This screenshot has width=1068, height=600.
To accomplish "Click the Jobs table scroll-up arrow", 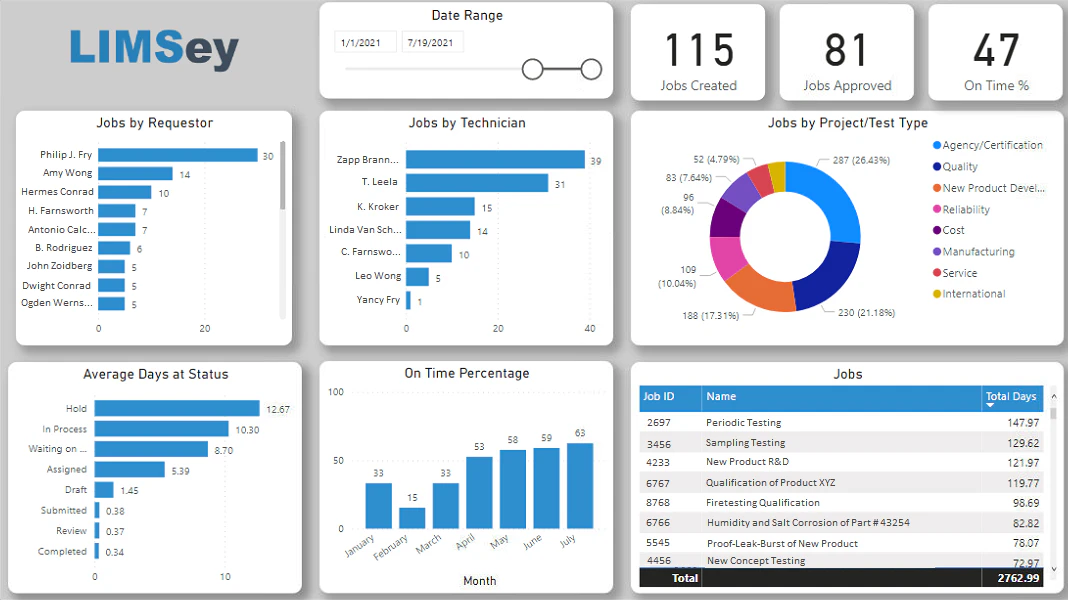I will coord(1054,396).
